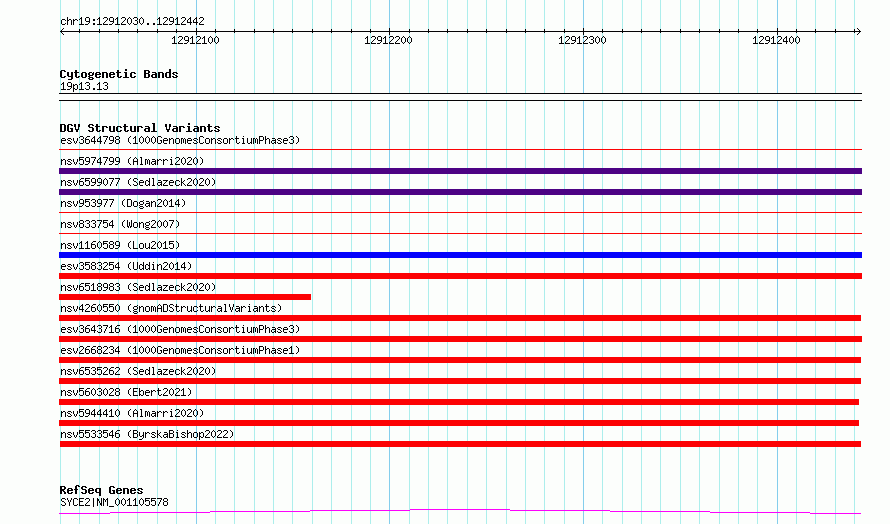Image resolution: width=890 pixels, height=524 pixels.
Task: Click the esv3644798 (1000GenomesConsortiumPhase3) variant label
Action: 180,140
